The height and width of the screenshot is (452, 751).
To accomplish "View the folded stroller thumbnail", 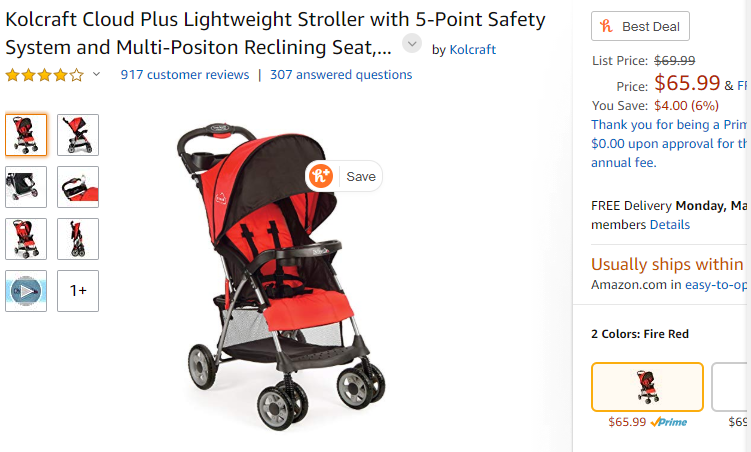I will (78, 239).
